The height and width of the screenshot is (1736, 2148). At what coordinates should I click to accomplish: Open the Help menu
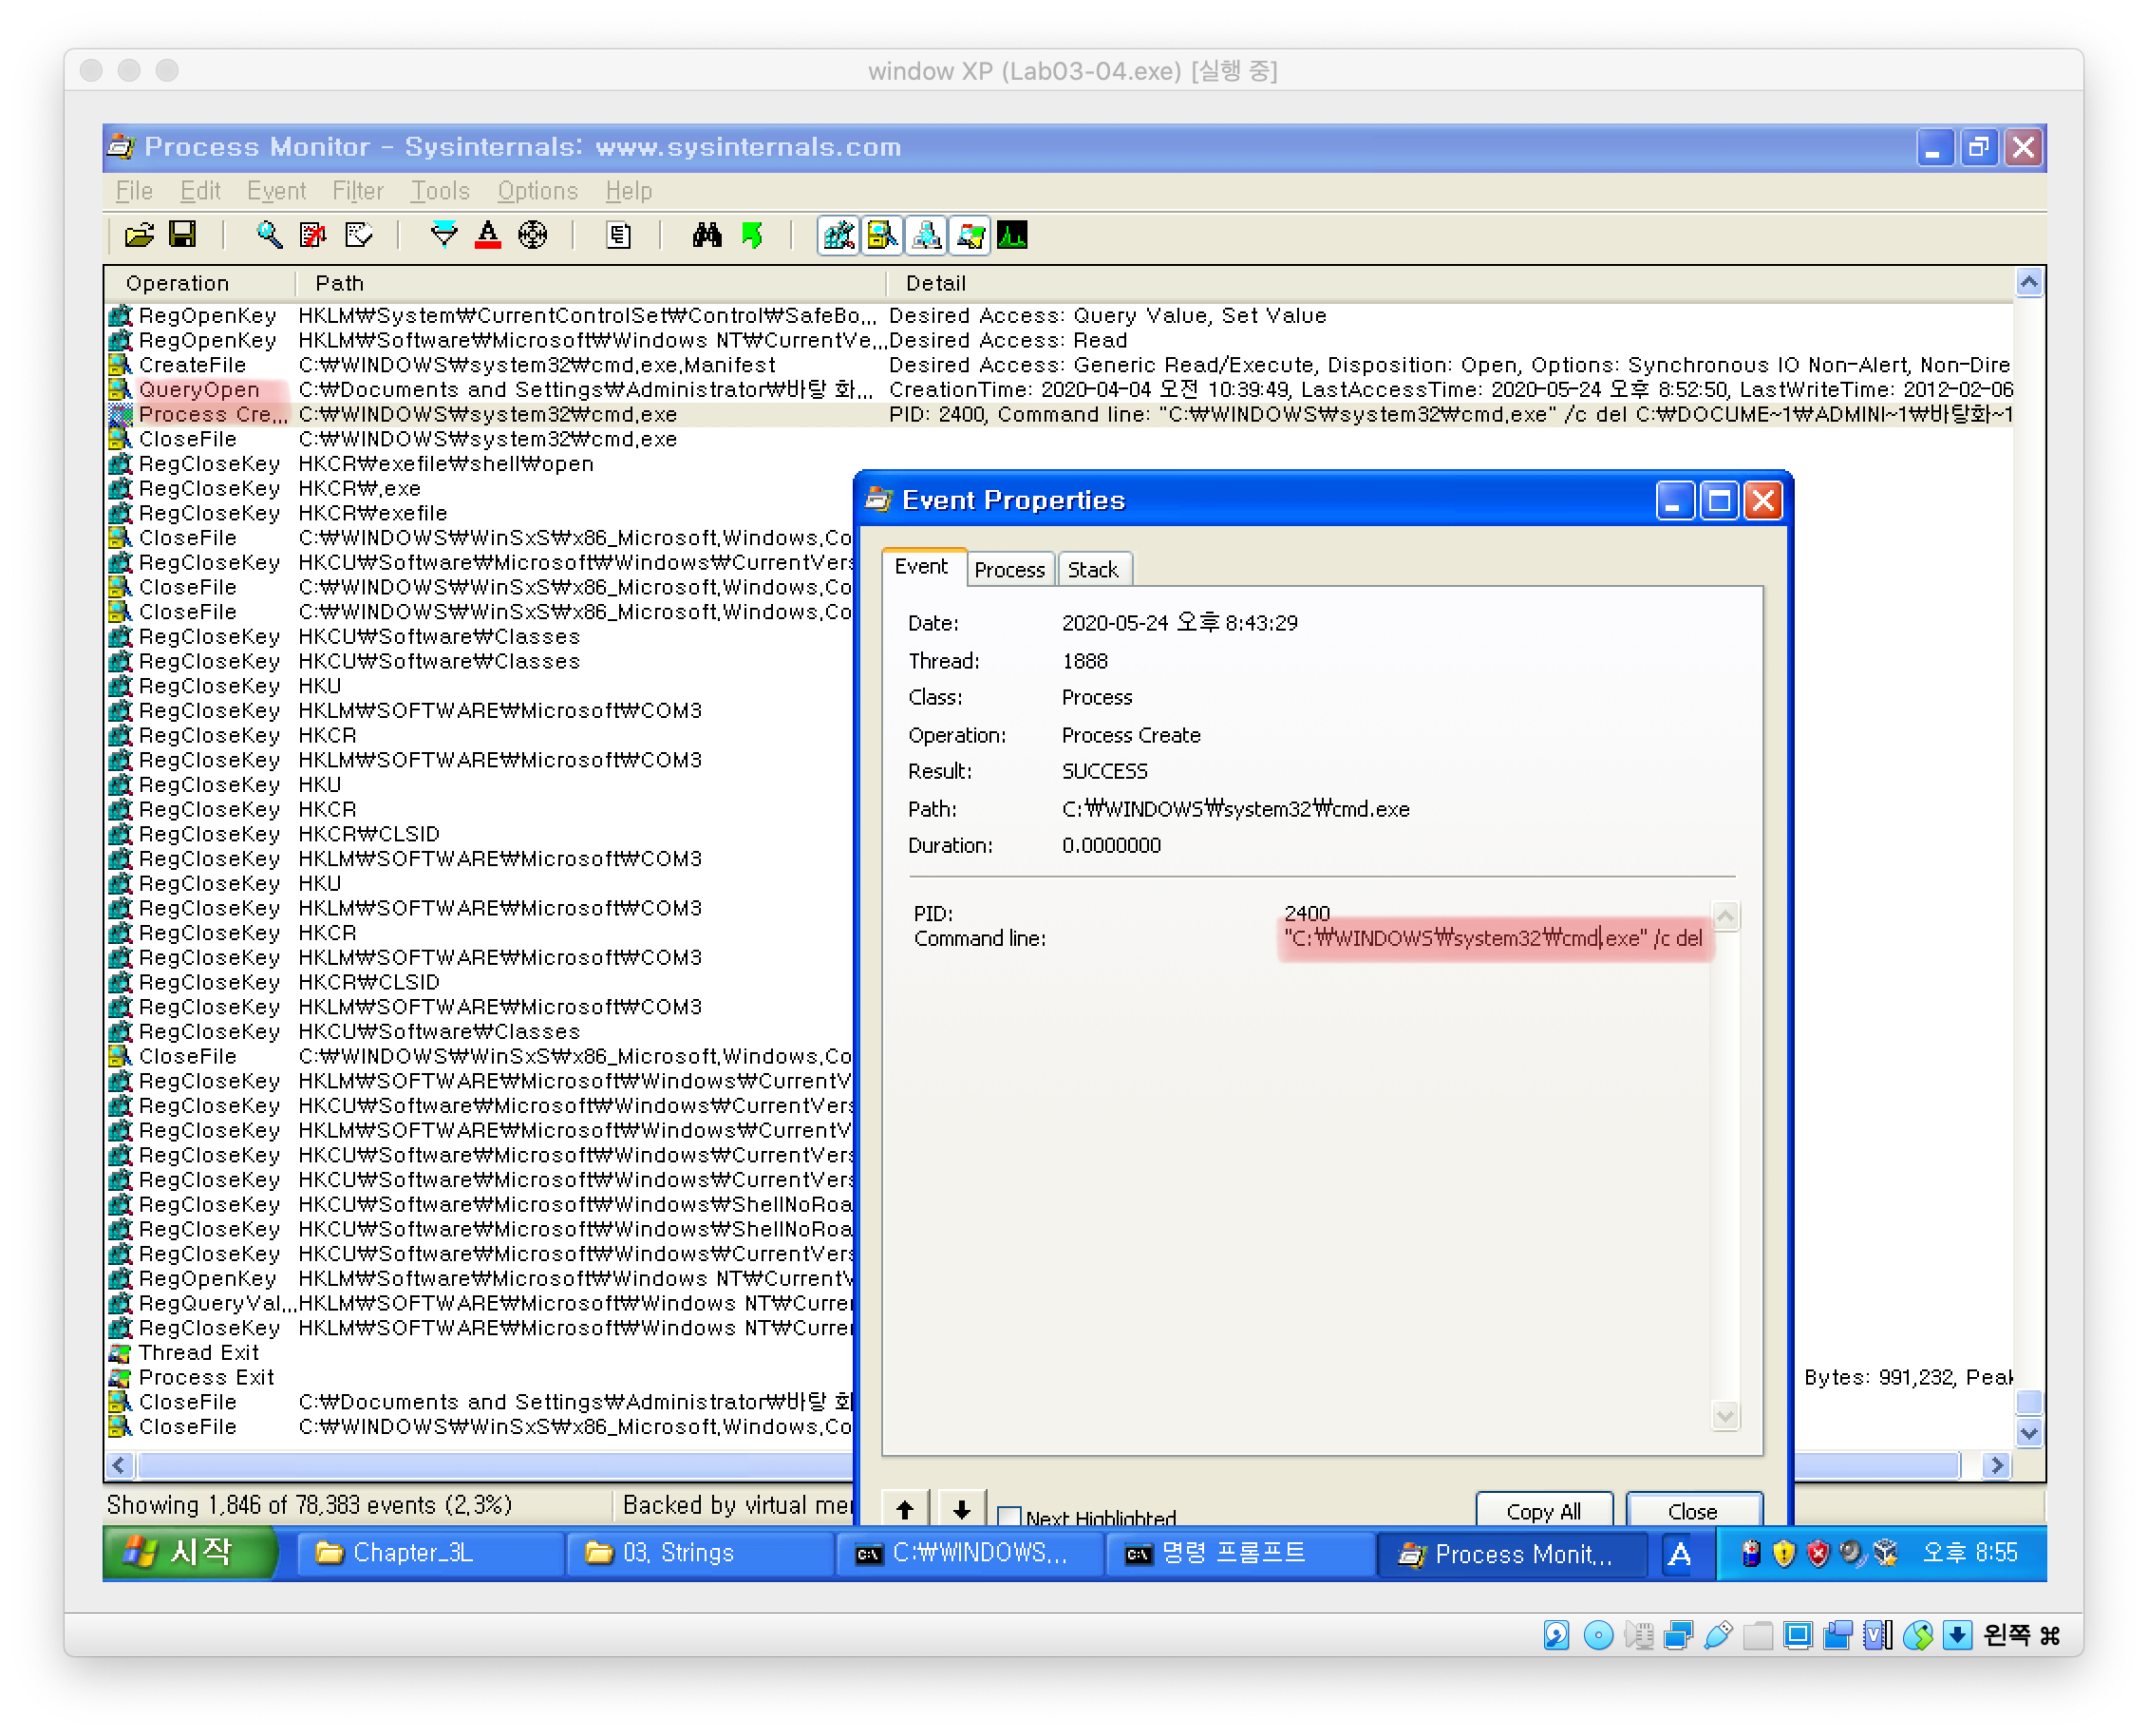point(629,191)
